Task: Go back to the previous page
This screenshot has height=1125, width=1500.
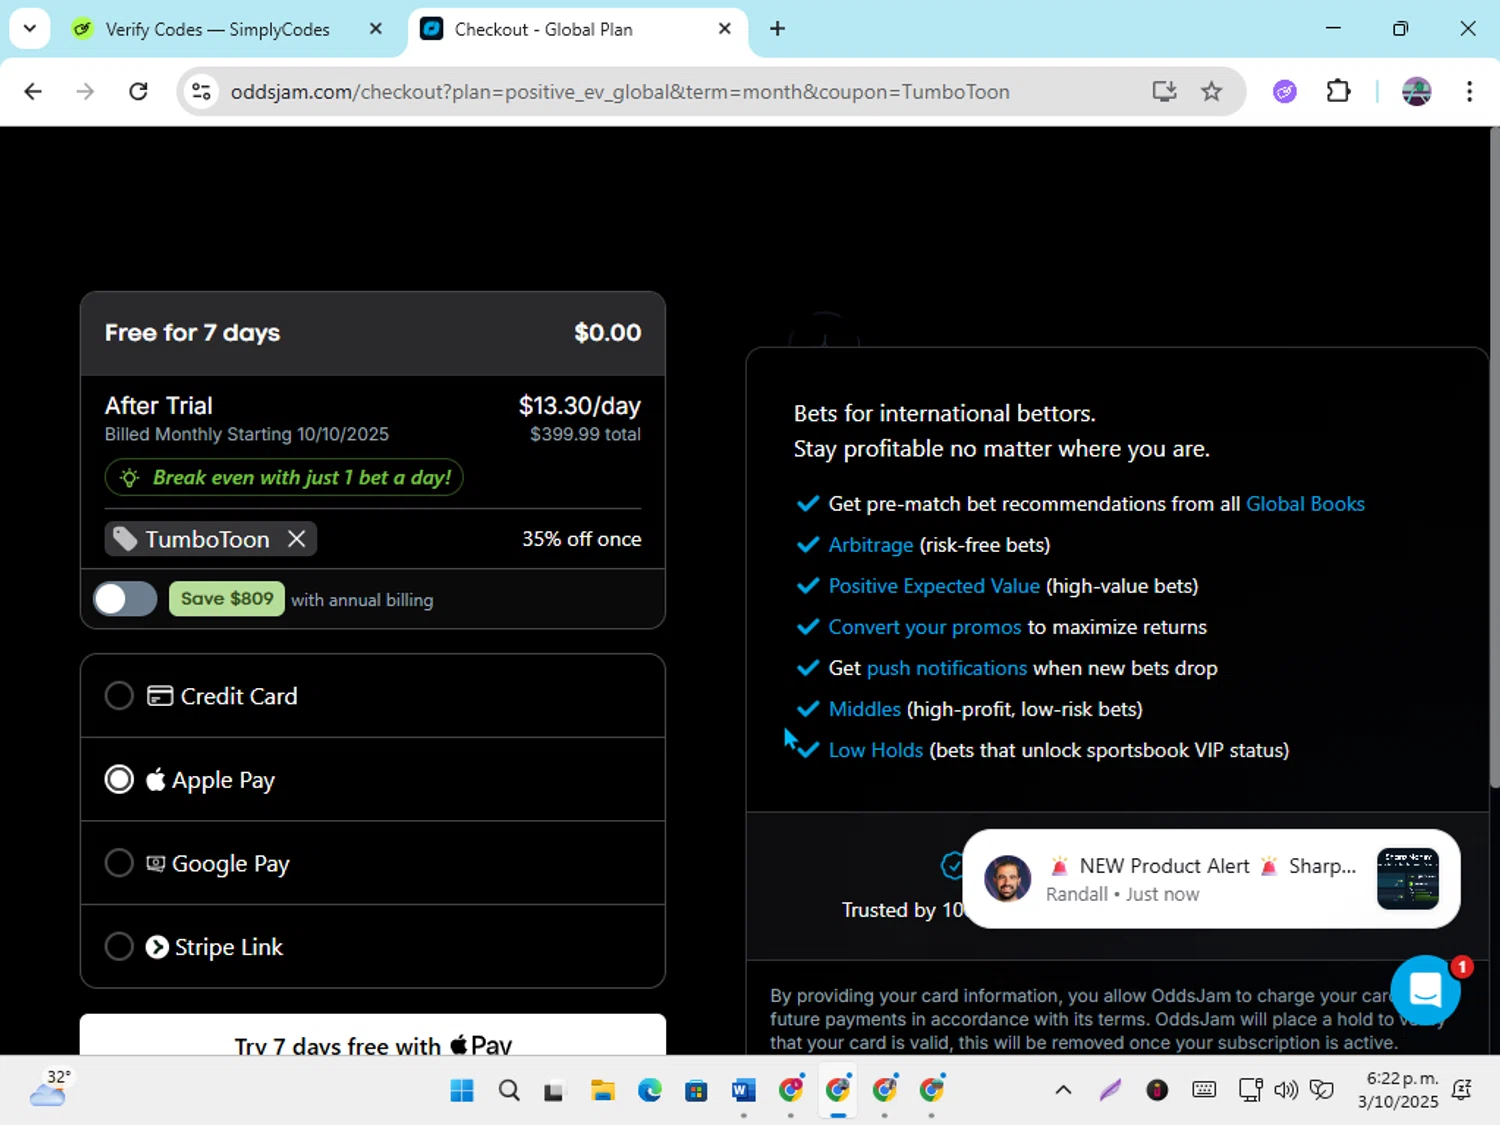Action: click(x=33, y=92)
